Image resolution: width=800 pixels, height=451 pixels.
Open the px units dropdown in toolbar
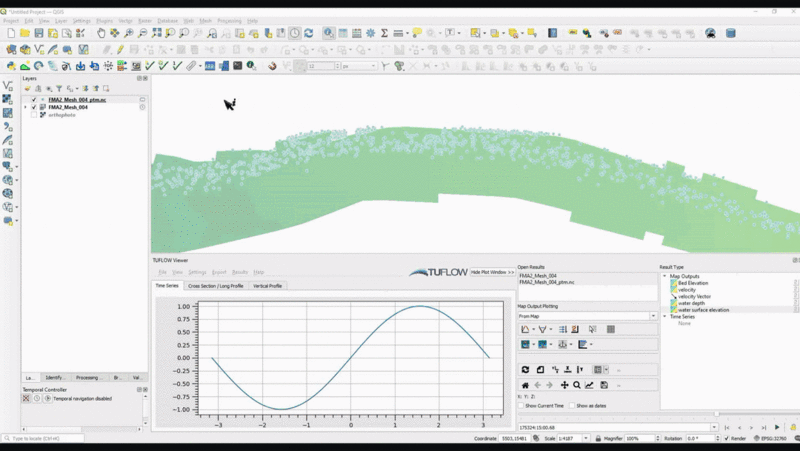pyautogui.click(x=373, y=66)
